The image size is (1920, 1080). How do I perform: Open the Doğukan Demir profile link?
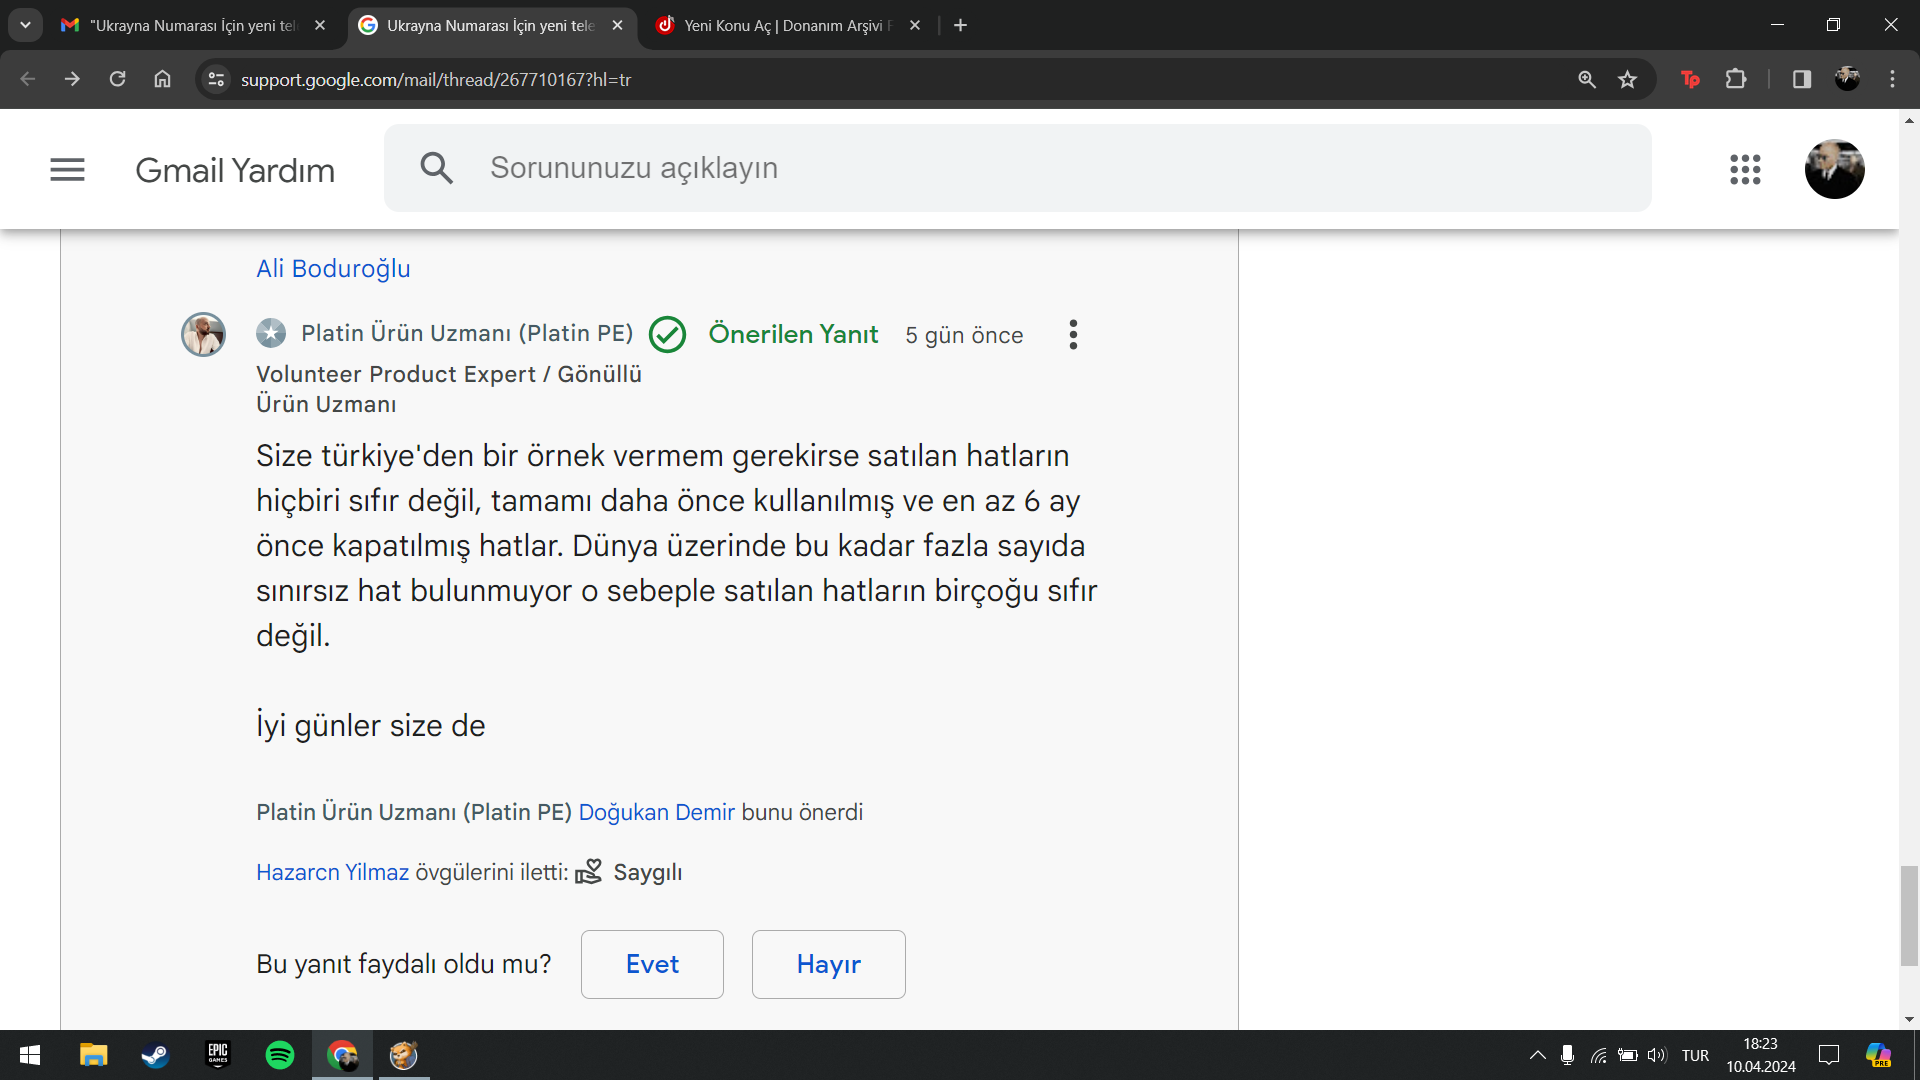(x=656, y=812)
